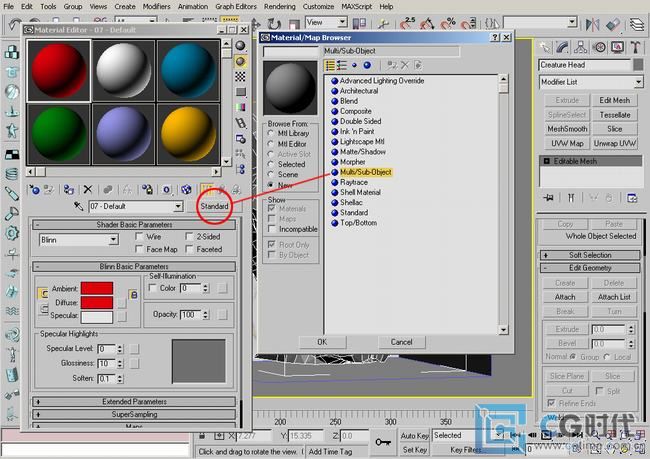Click the red Diffuse color swatch

point(97,302)
